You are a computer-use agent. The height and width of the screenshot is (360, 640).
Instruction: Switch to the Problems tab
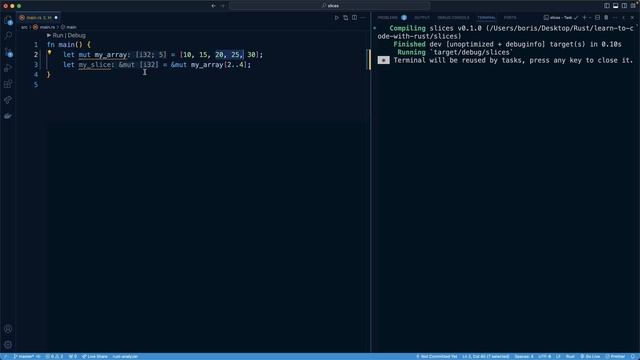pos(387,18)
